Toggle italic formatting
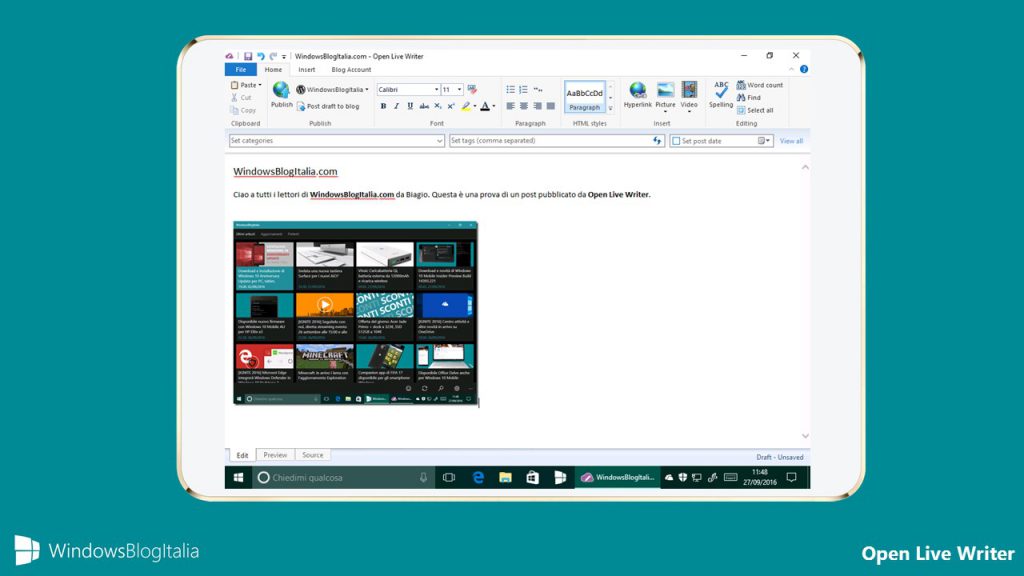The image size is (1024, 576). [x=396, y=104]
